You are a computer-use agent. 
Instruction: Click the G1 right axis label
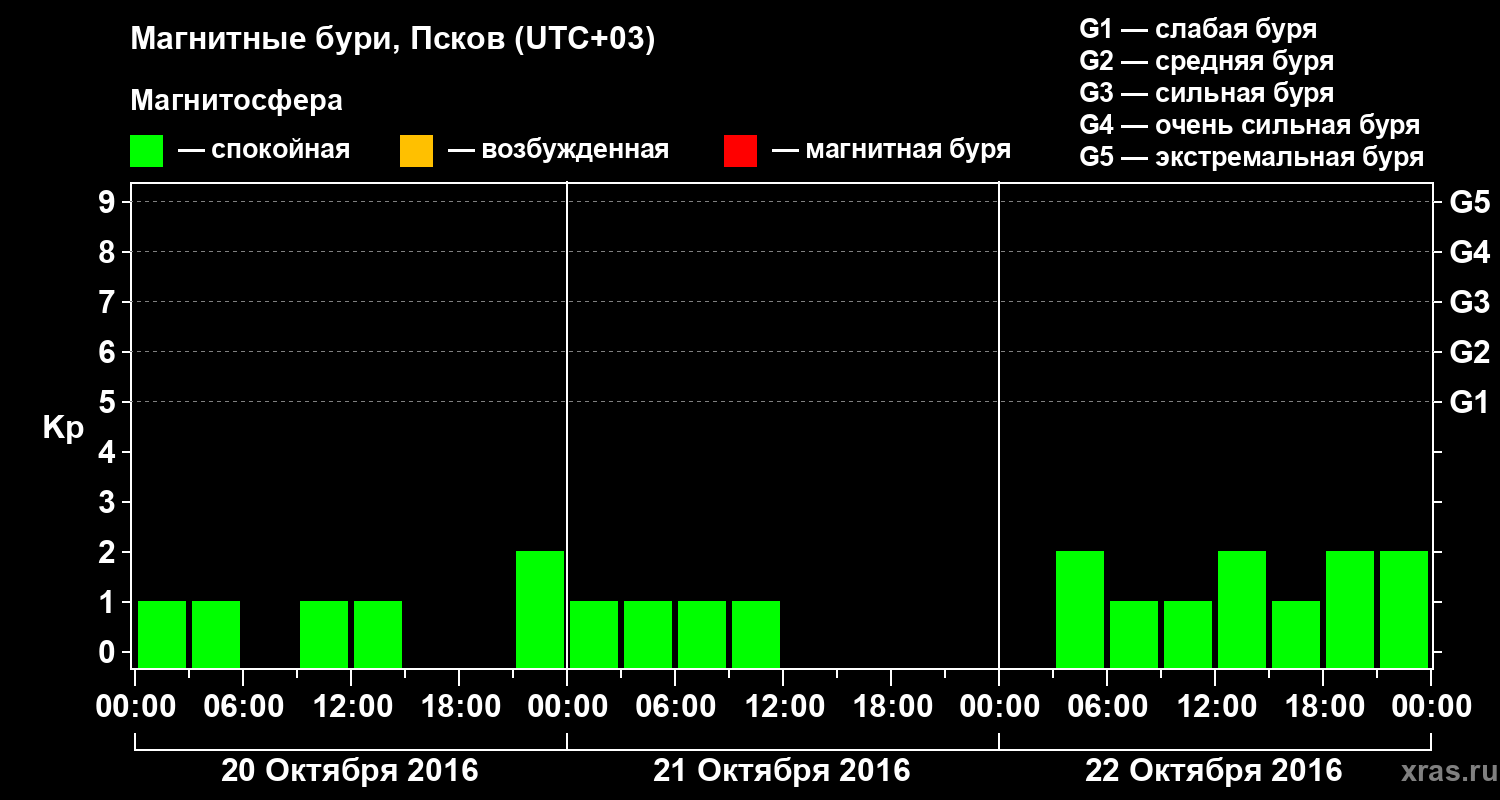coord(1470,402)
